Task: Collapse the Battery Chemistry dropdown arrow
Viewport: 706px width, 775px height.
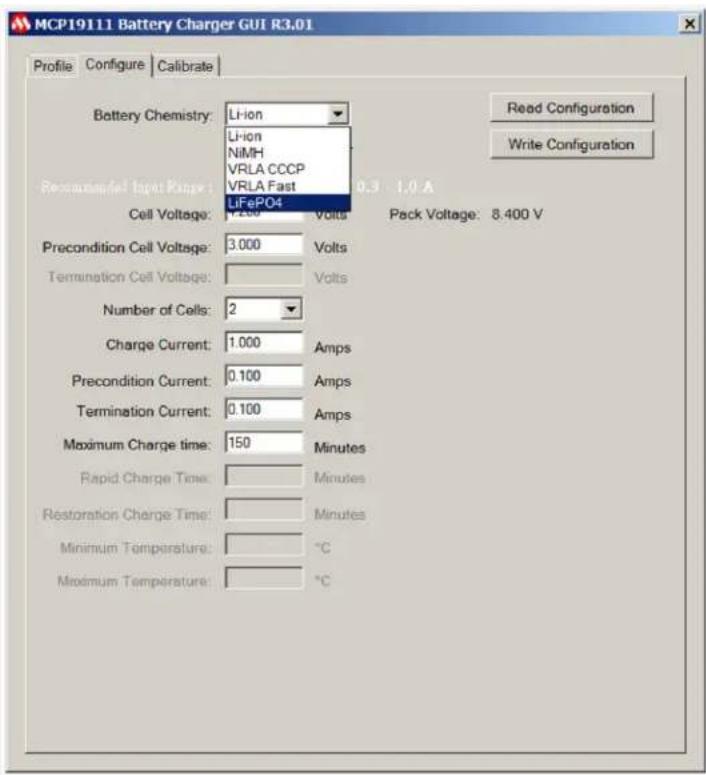Action: (x=338, y=114)
